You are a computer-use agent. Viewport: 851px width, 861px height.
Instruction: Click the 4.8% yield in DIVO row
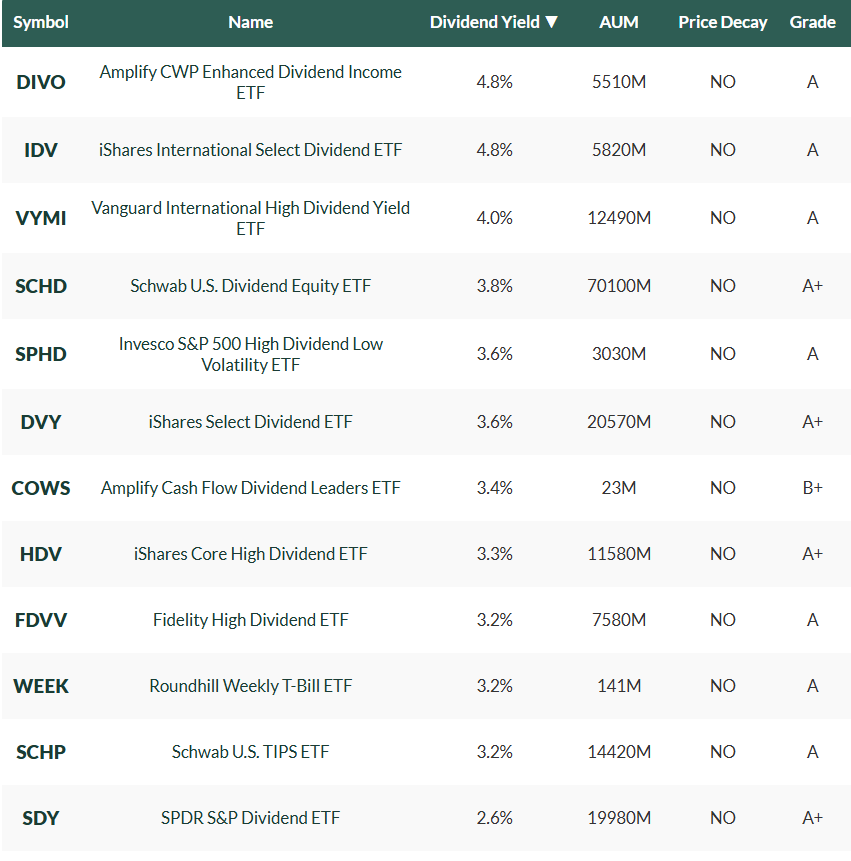tap(494, 82)
